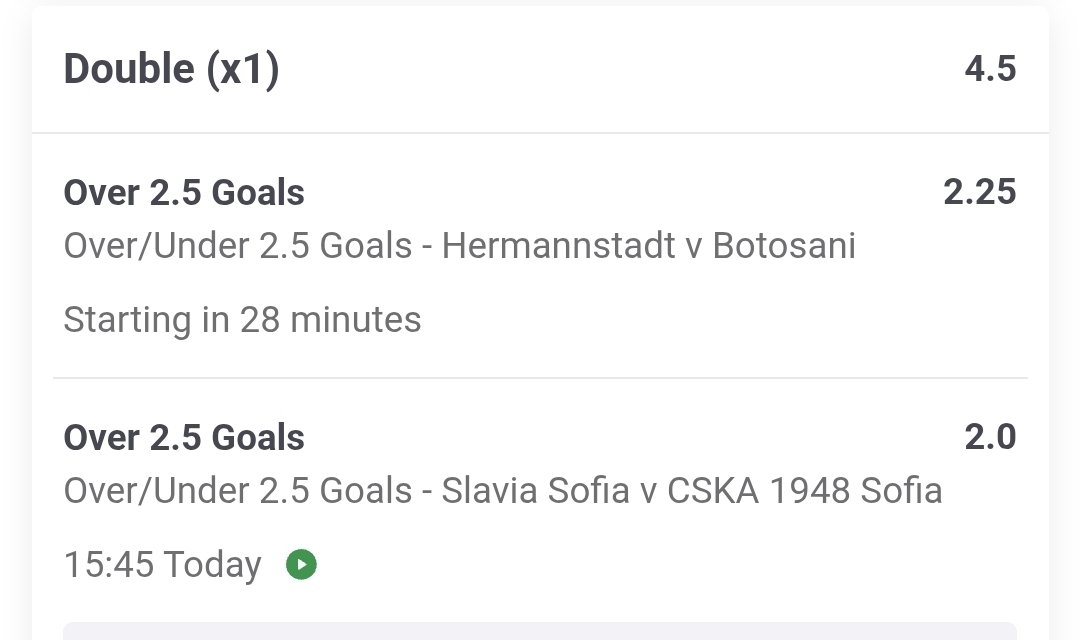Click the (x1) multiplier label
Image resolution: width=1080 pixels, height=640 pixels.
243,69
